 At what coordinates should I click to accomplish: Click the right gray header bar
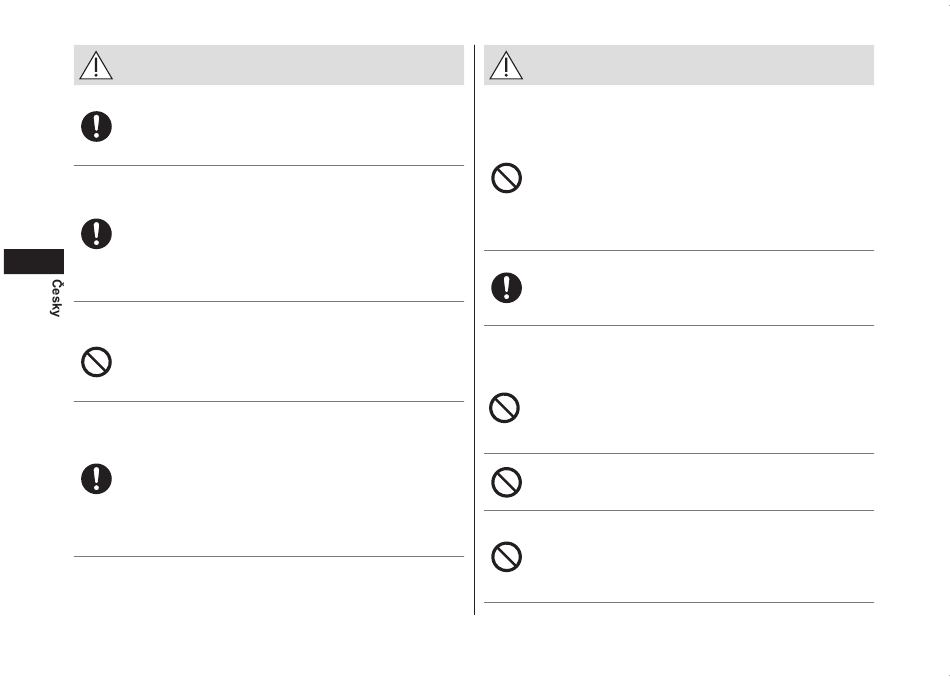[679, 65]
